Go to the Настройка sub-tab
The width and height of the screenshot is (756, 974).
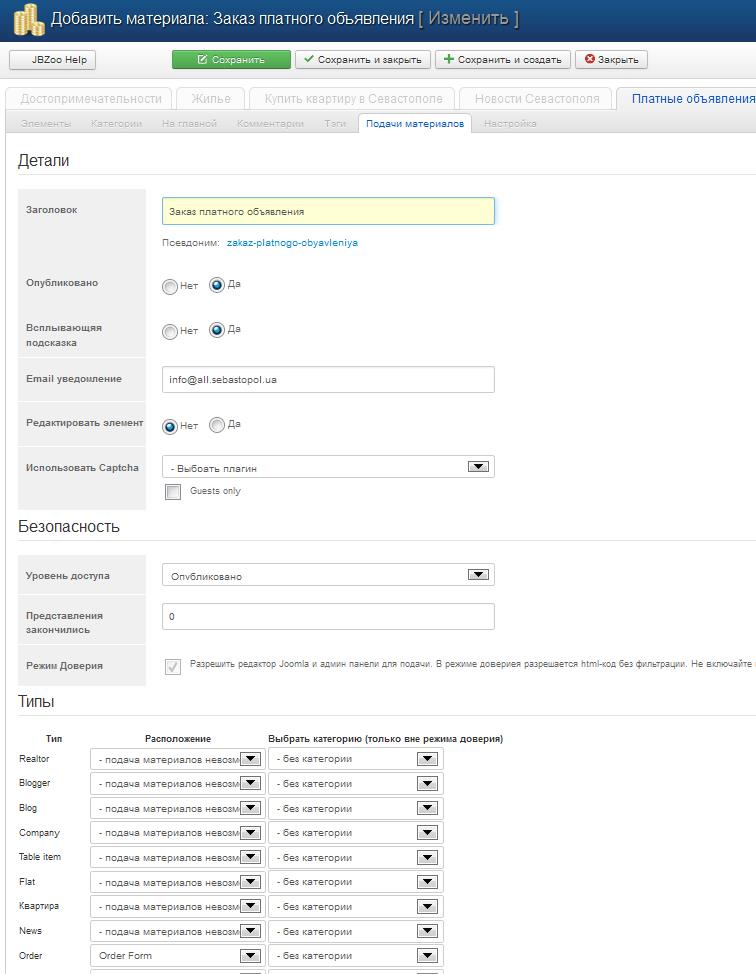click(x=510, y=124)
